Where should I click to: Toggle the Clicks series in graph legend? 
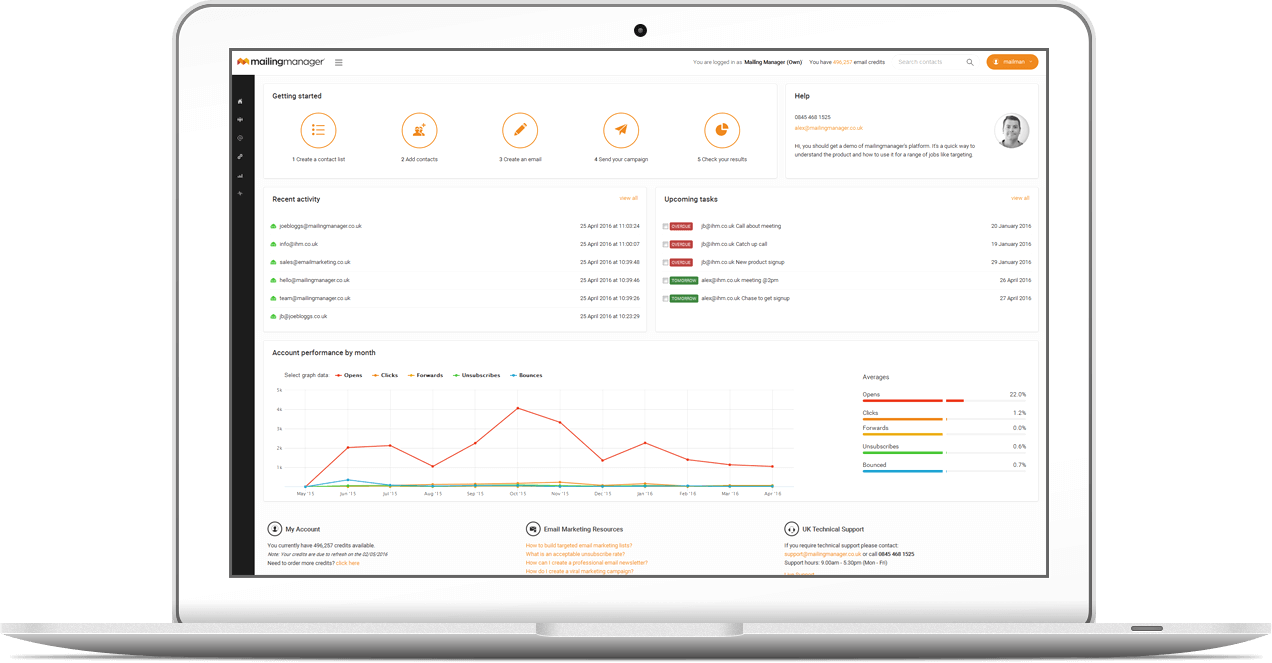(x=385, y=375)
